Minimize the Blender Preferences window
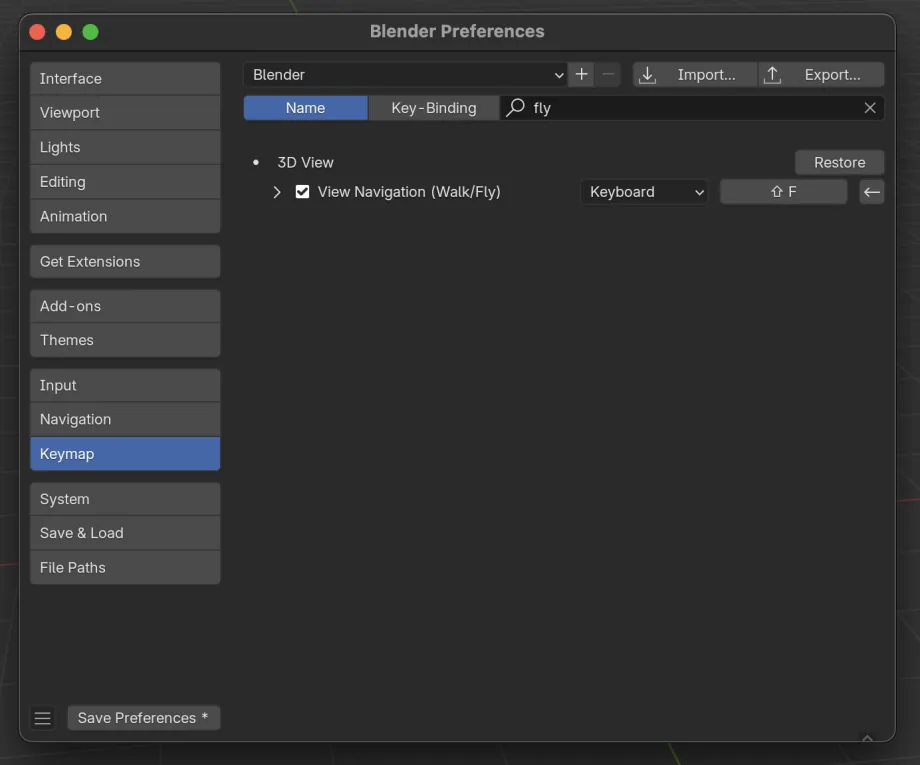The width and height of the screenshot is (920, 765). point(64,32)
